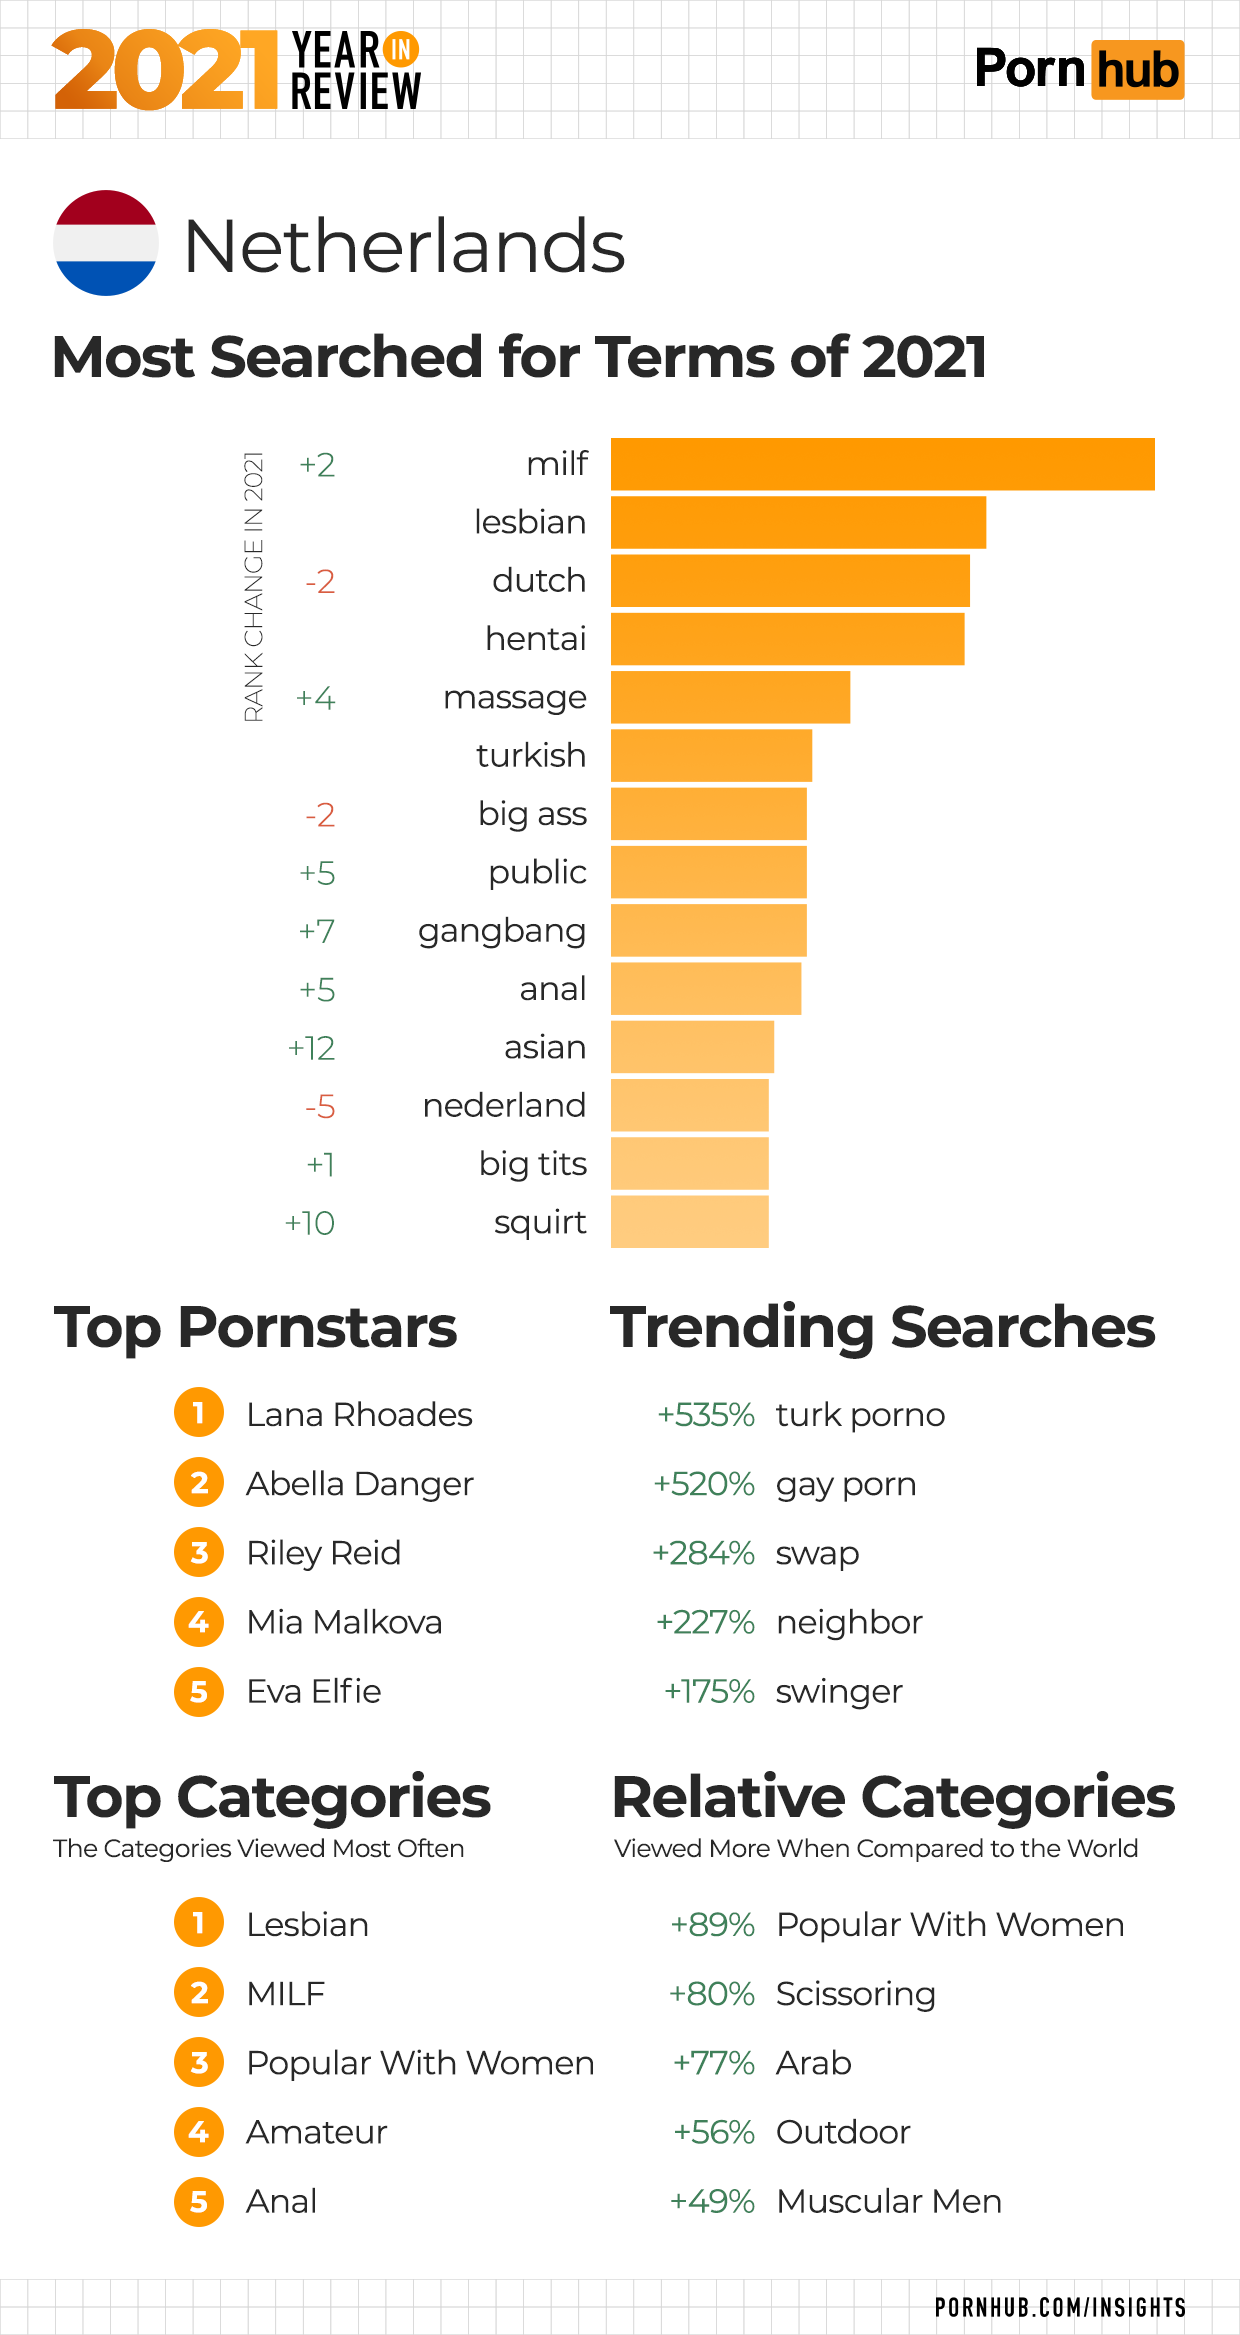1240x2335 pixels.
Task: Click the number 2 badge beside MILF category
Action: coord(199,1993)
